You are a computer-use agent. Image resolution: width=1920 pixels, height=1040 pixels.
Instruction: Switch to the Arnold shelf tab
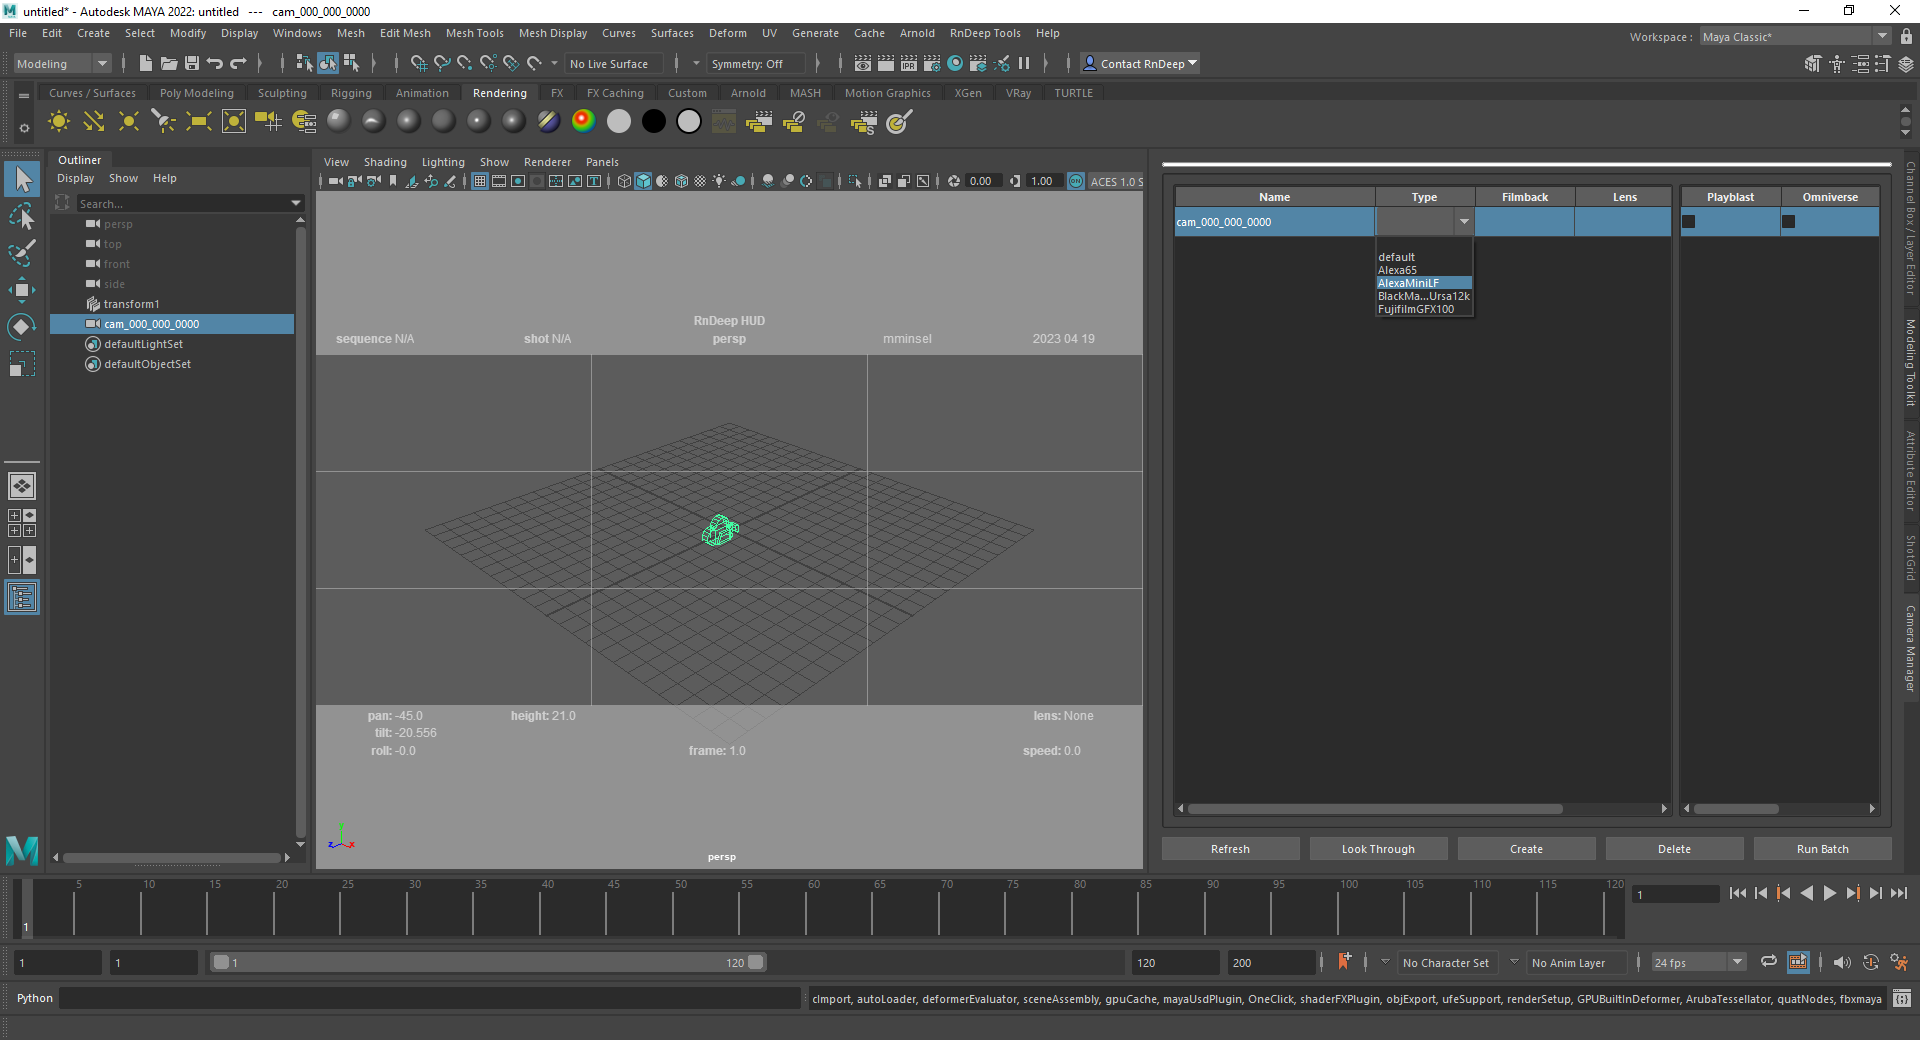pyautogui.click(x=748, y=93)
